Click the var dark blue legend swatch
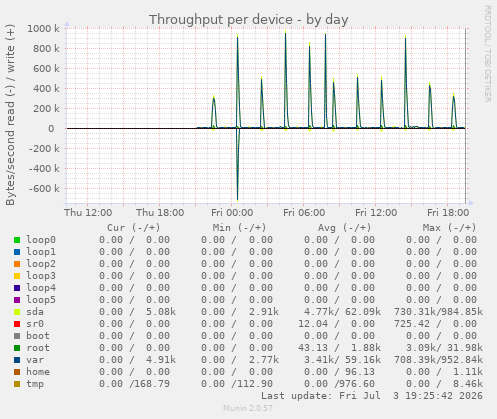Image resolution: width=497 pixels, height=419 pixels. coord(17,360)
